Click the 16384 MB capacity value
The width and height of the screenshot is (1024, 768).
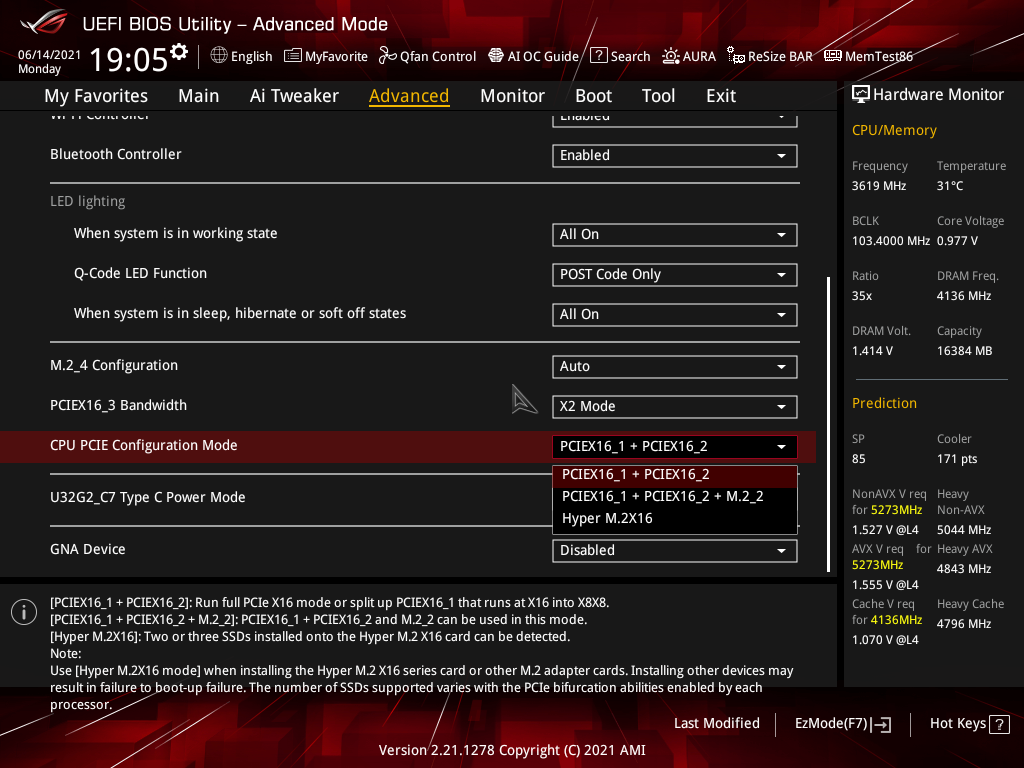click(x=964, y=351)
